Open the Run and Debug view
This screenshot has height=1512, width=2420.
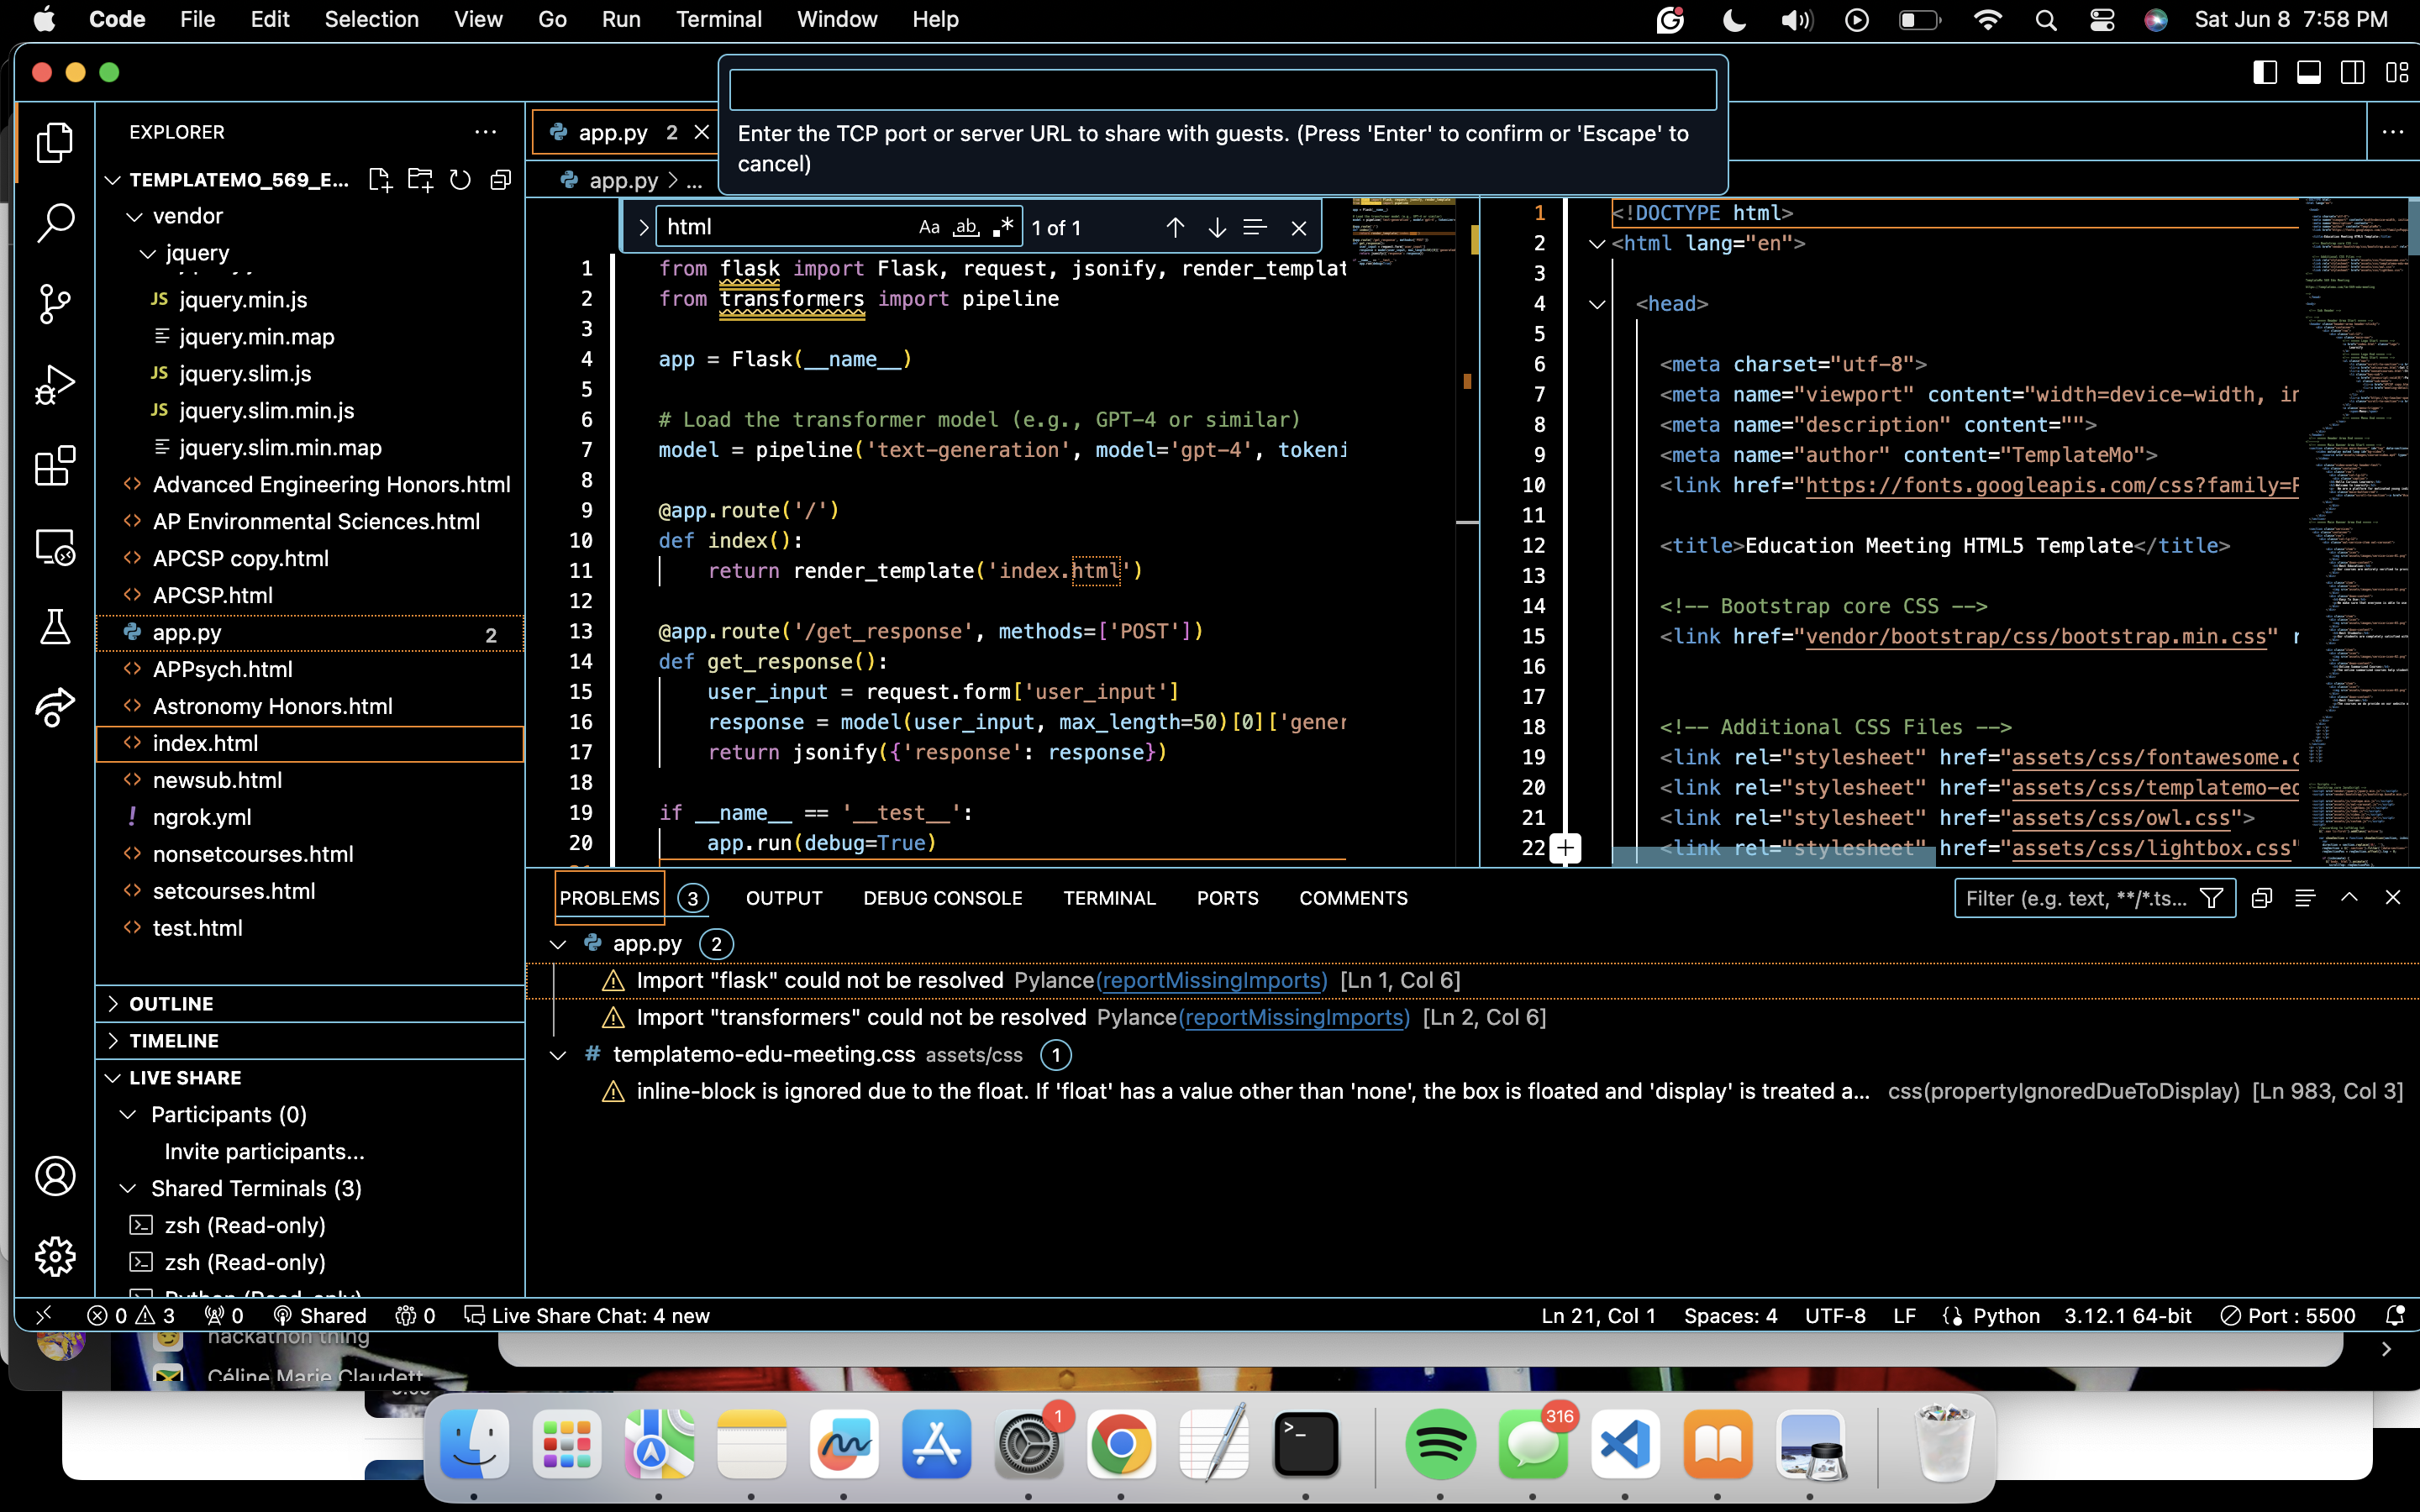click(55, 385)
